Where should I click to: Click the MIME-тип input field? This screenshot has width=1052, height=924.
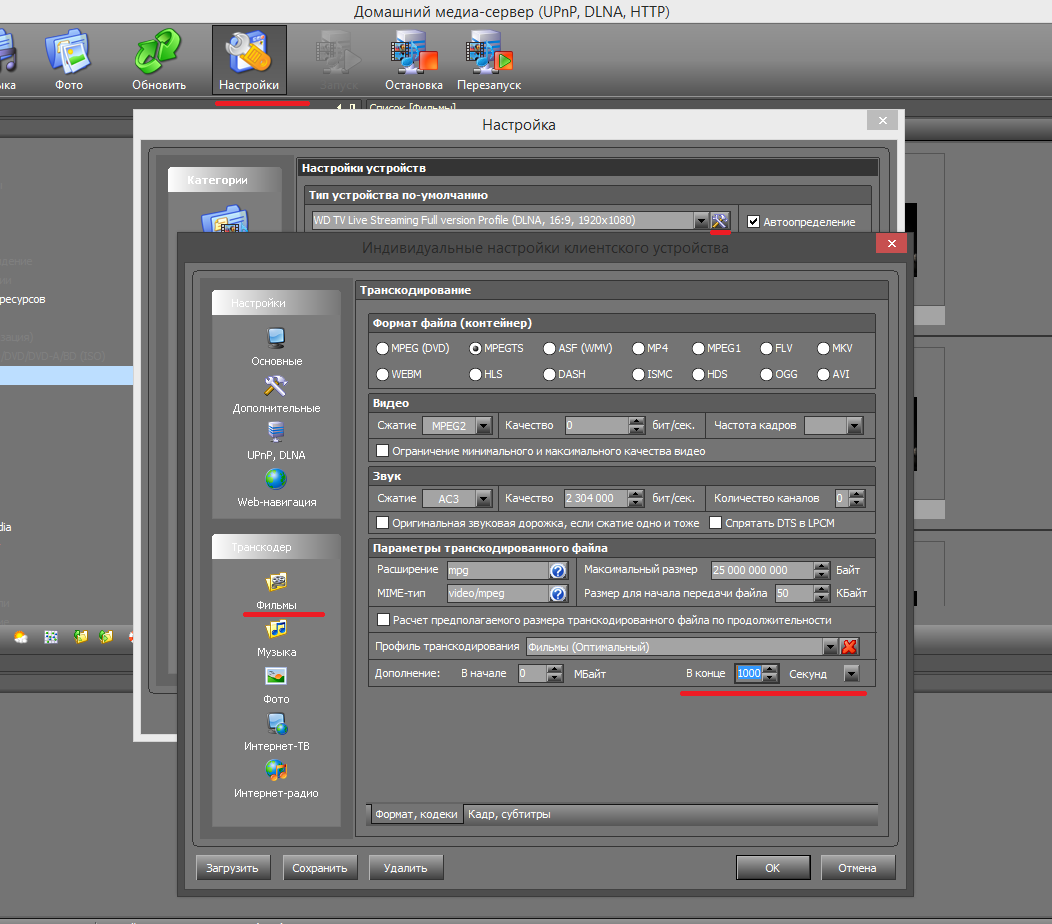[497, 593]
